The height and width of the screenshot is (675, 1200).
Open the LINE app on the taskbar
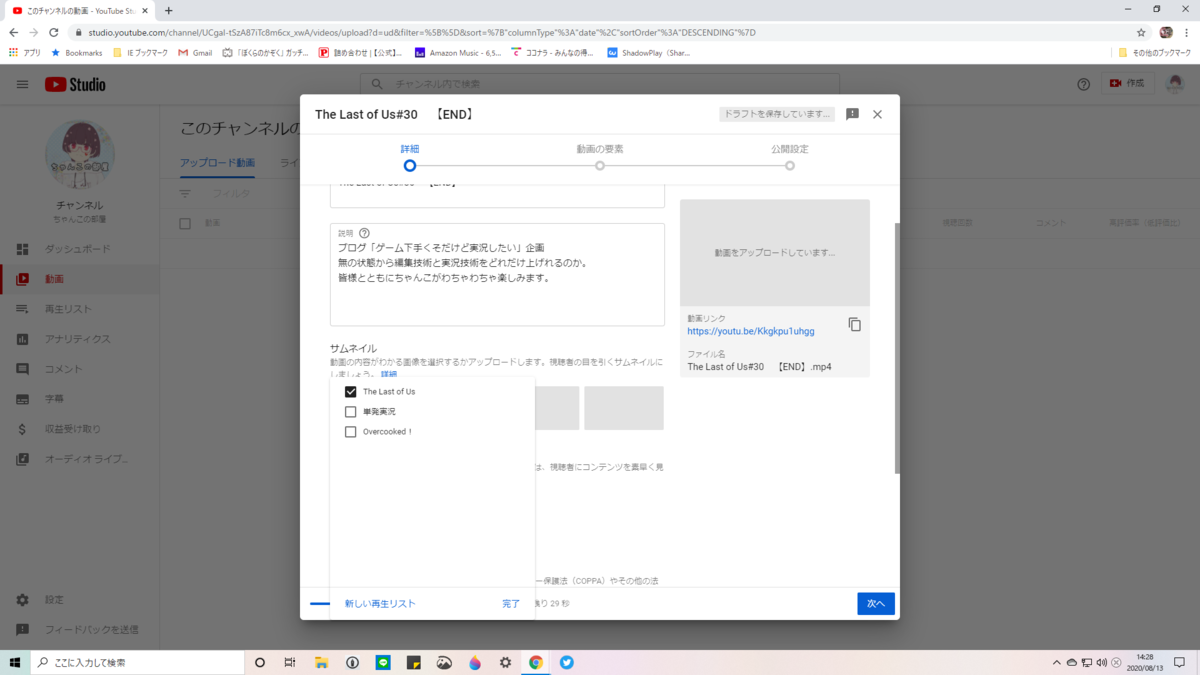tap(383, 662)
